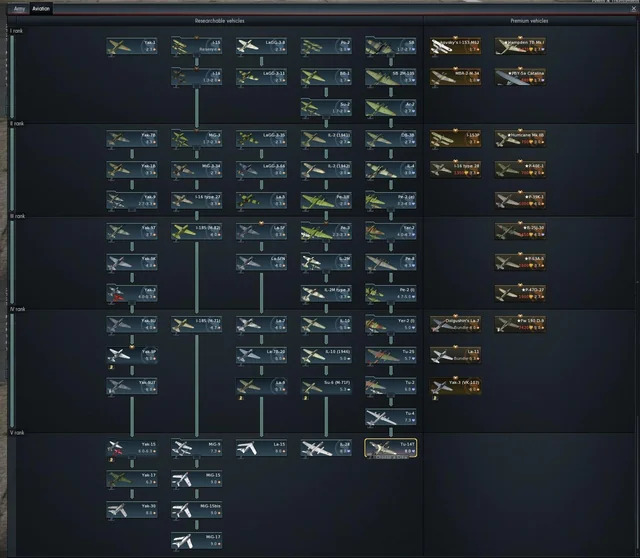
Task: Select the SB 2M-103 bomber
Action: click(391, 77)
